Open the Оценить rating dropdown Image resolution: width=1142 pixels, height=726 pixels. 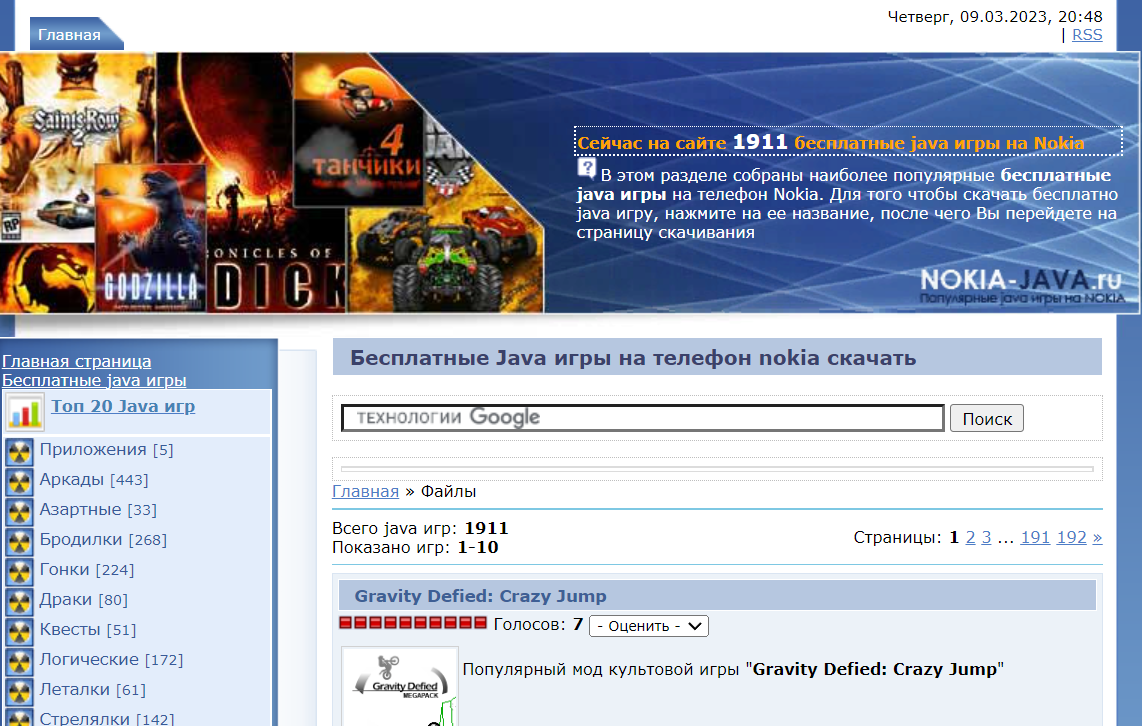pyautogui.click(x=649, y=626)
